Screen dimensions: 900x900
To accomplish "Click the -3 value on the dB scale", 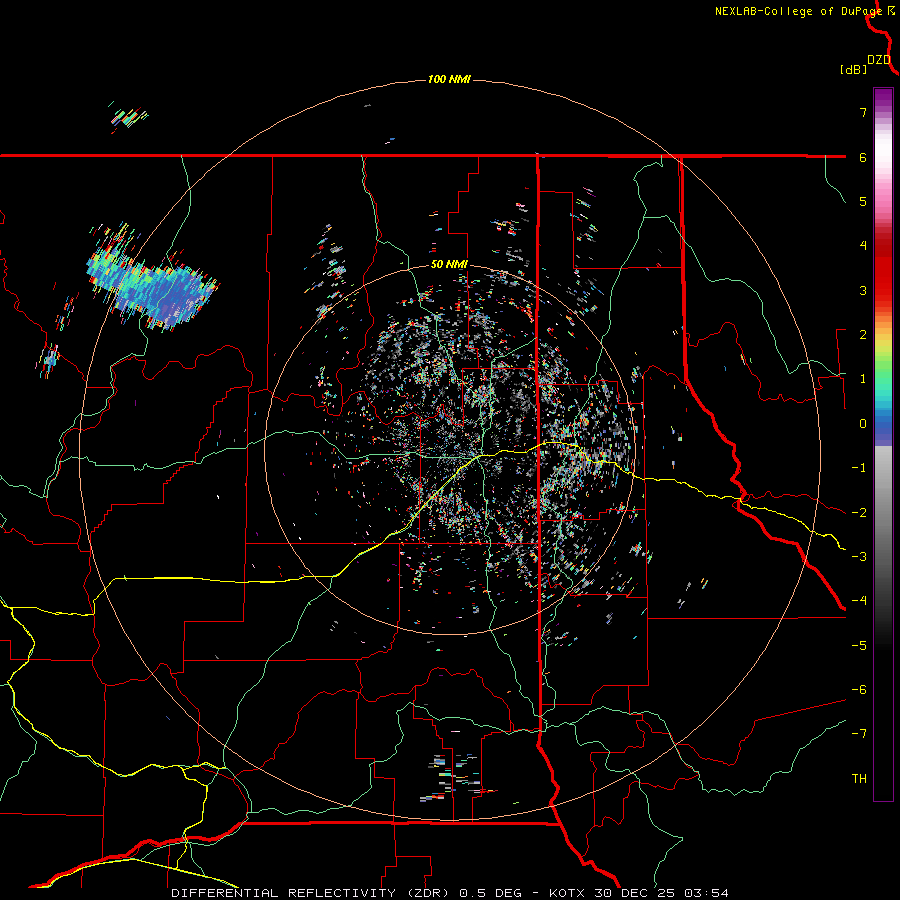I will tap(859, 557).
